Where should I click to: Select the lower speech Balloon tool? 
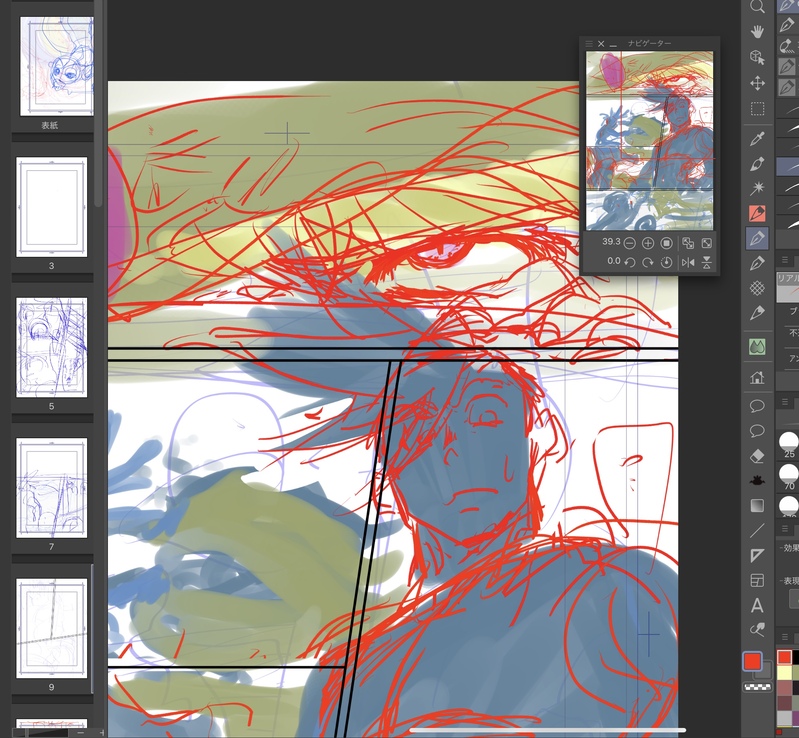pyautogui.click(x=757, y=431)
